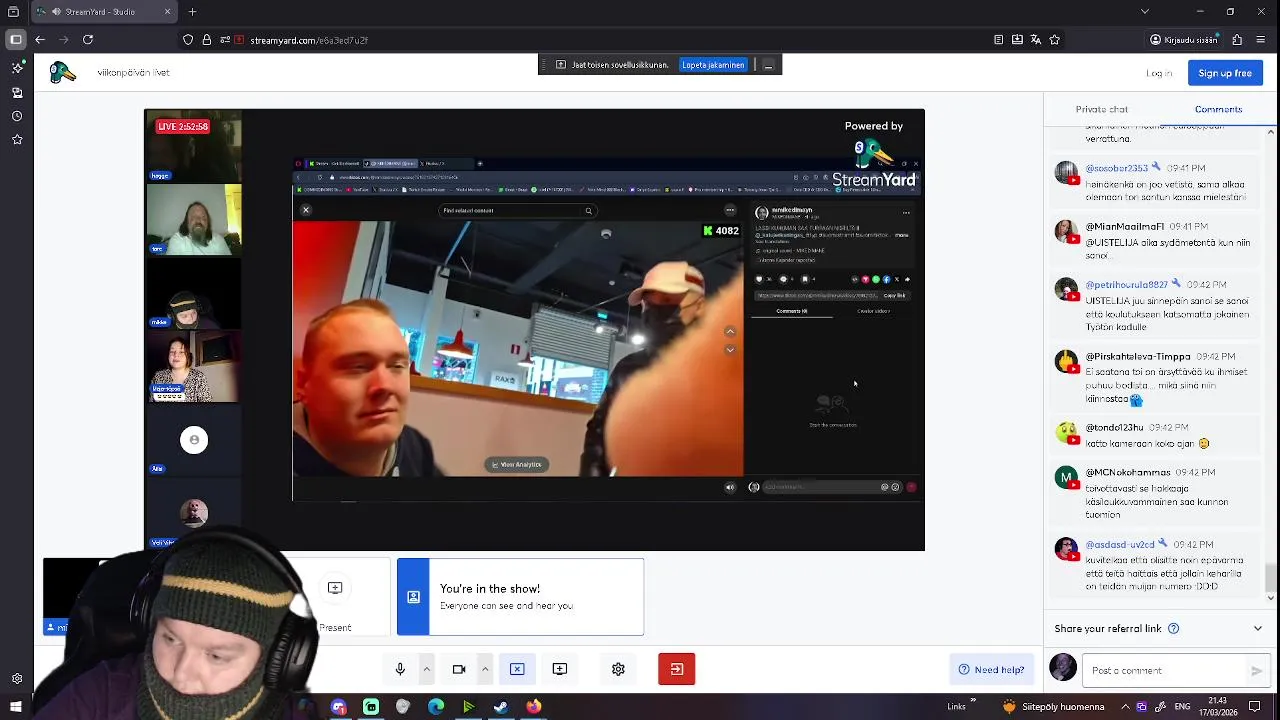Click the Present slot in backstage

pyautogui.click(x=335, y=597)
